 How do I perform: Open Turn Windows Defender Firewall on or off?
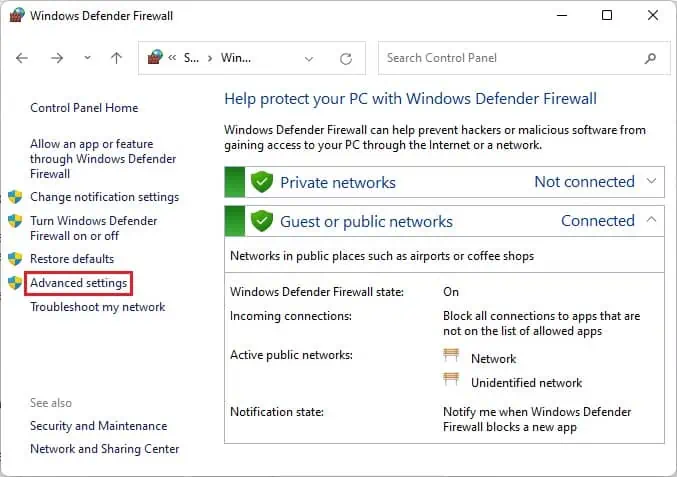[x=94, y=228]
